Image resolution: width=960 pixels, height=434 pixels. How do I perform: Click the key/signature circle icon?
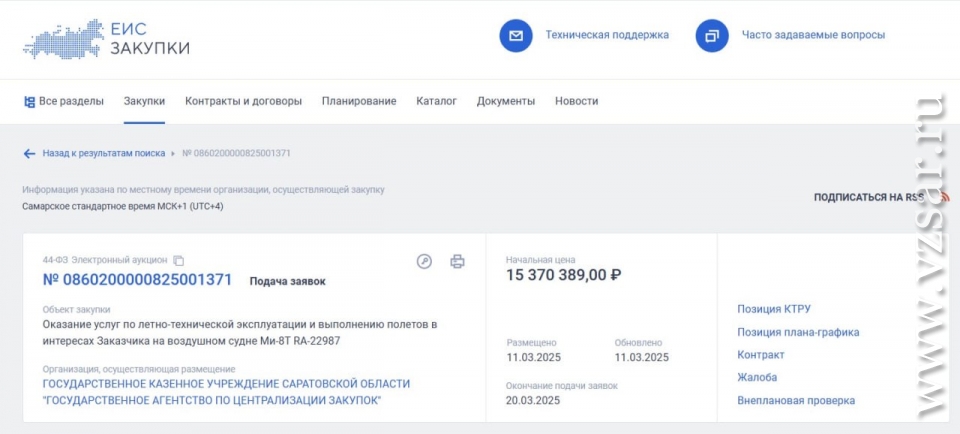pyautogui.click(x=424, y=261)
